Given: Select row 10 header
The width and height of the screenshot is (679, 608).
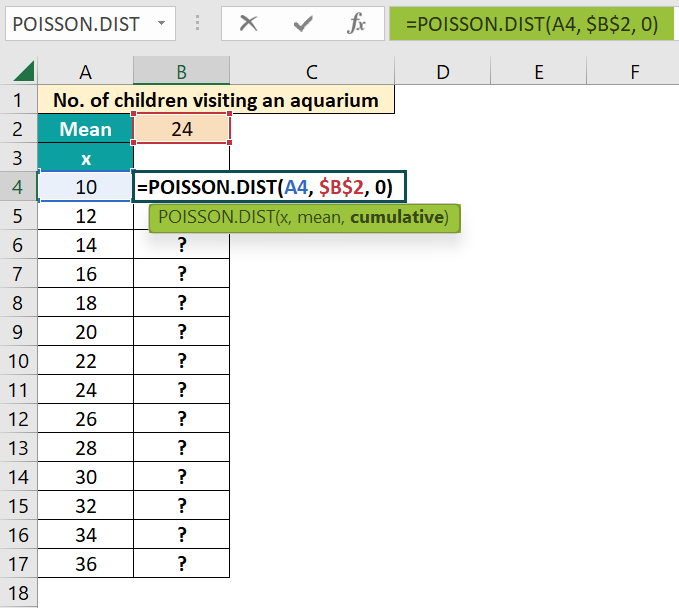Looking at the screenshot, I should pyautogui.click(x=18, y=361).
